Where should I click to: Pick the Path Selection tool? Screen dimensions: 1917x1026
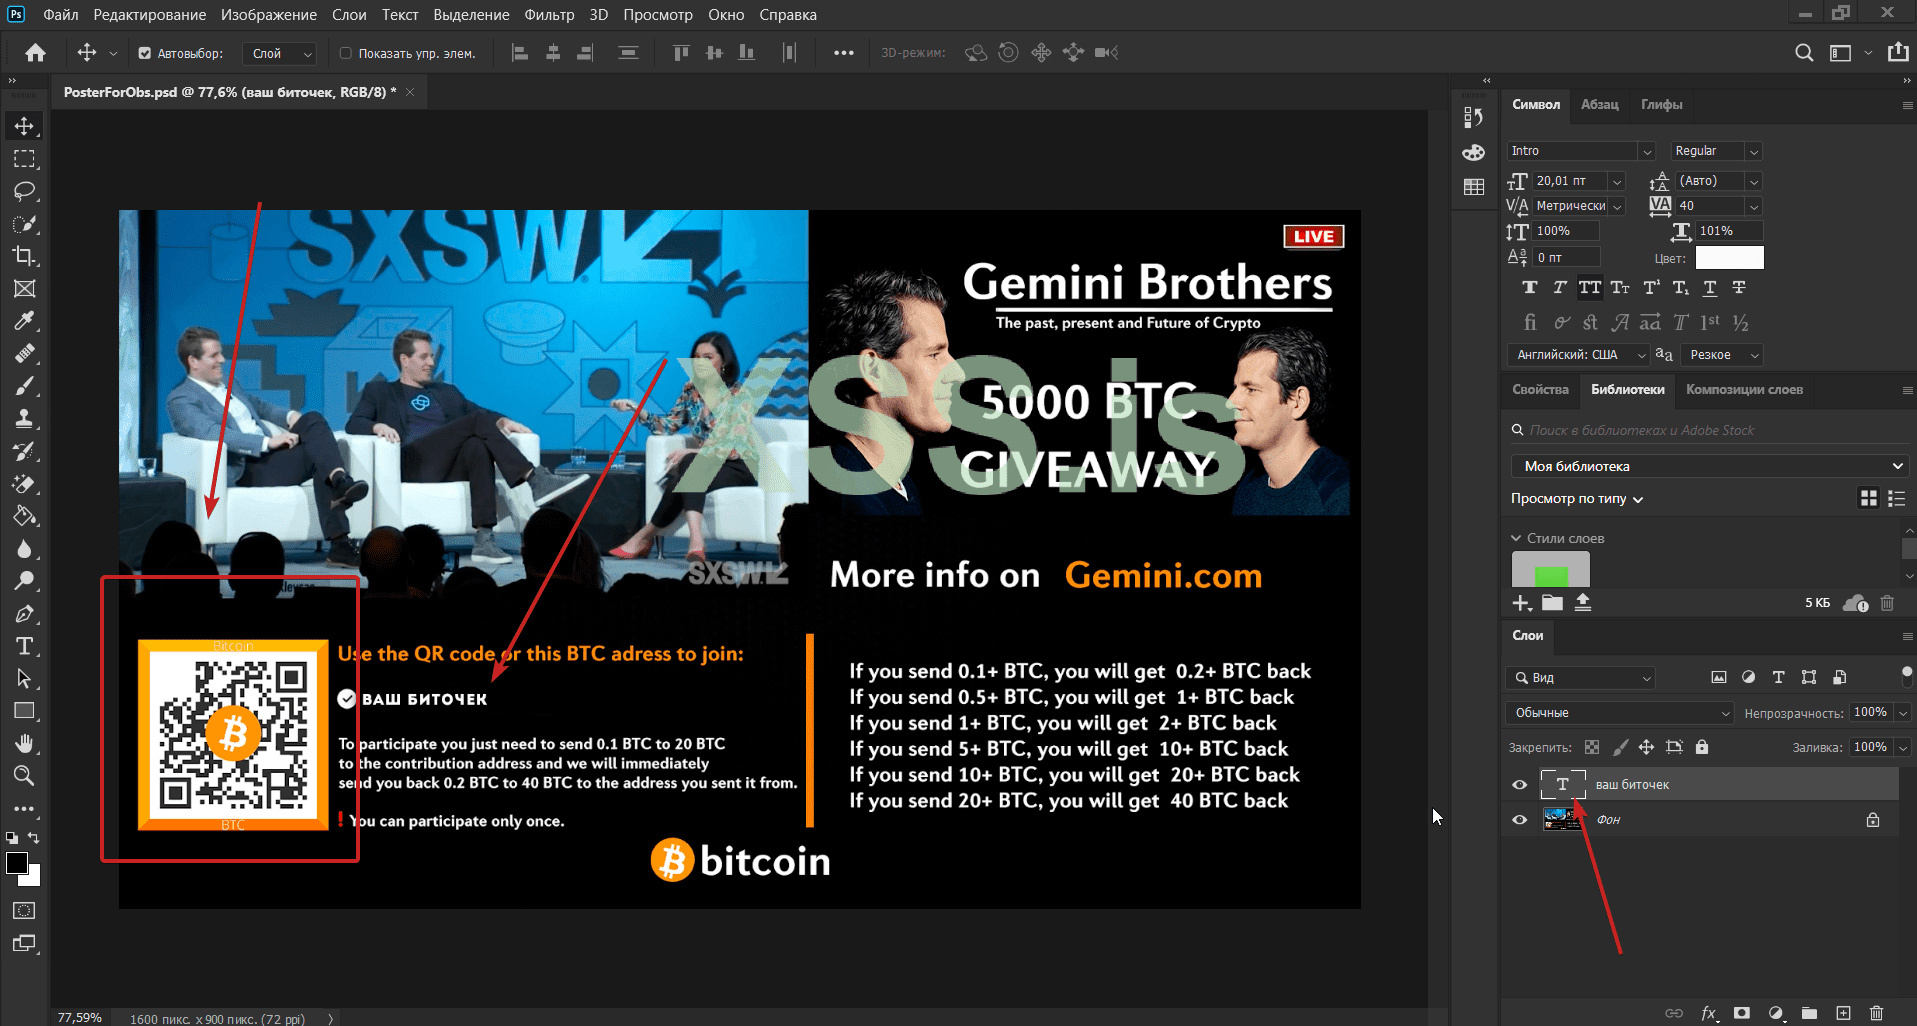24,679
